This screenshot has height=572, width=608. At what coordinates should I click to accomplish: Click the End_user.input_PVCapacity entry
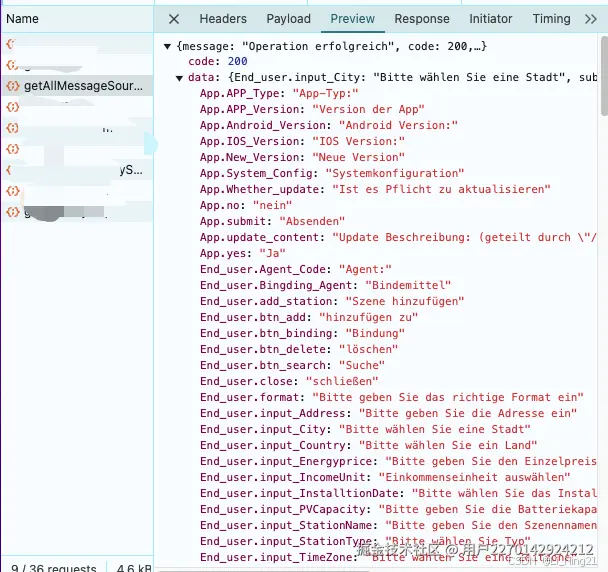tap(398, 509)
